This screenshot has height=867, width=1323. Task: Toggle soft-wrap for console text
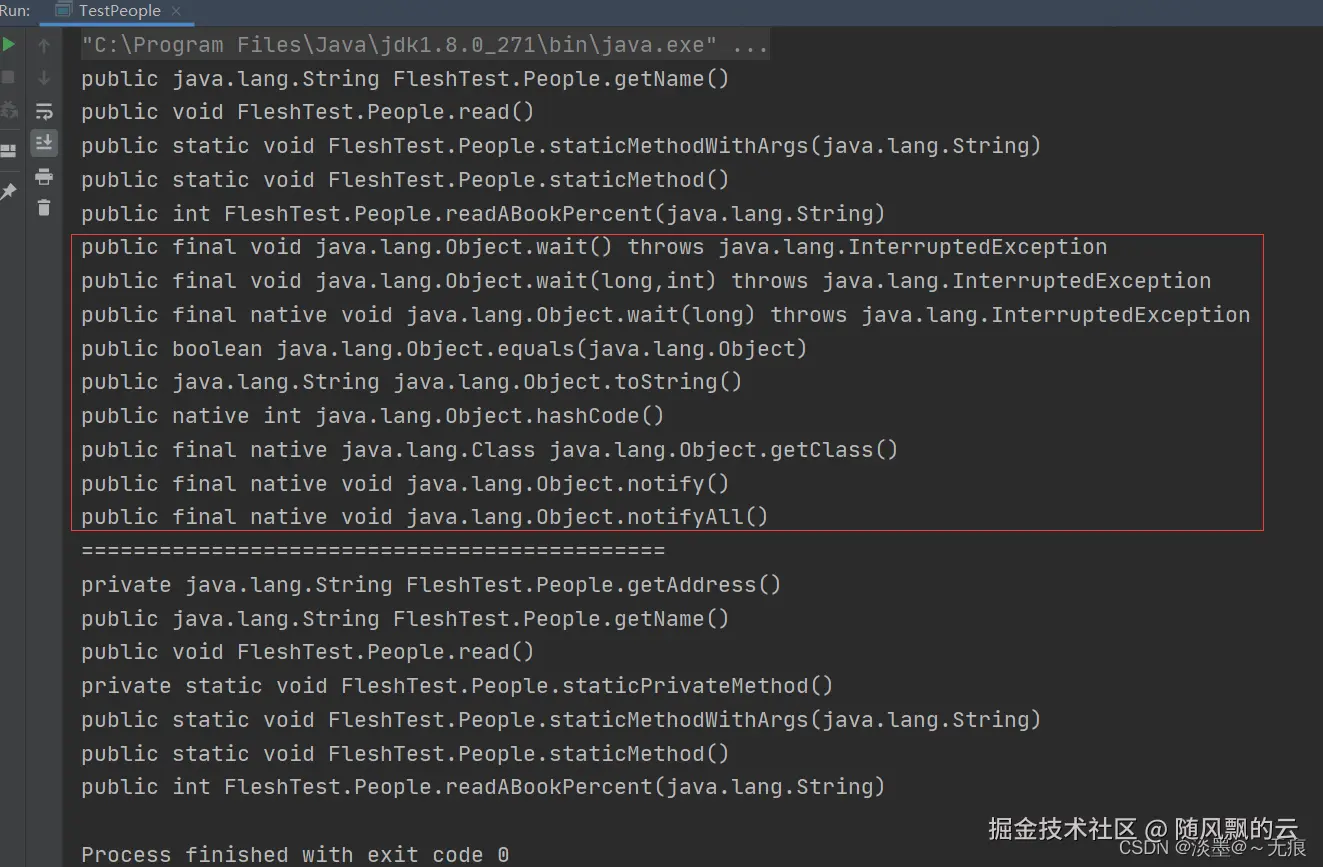(x=44, y=111)
